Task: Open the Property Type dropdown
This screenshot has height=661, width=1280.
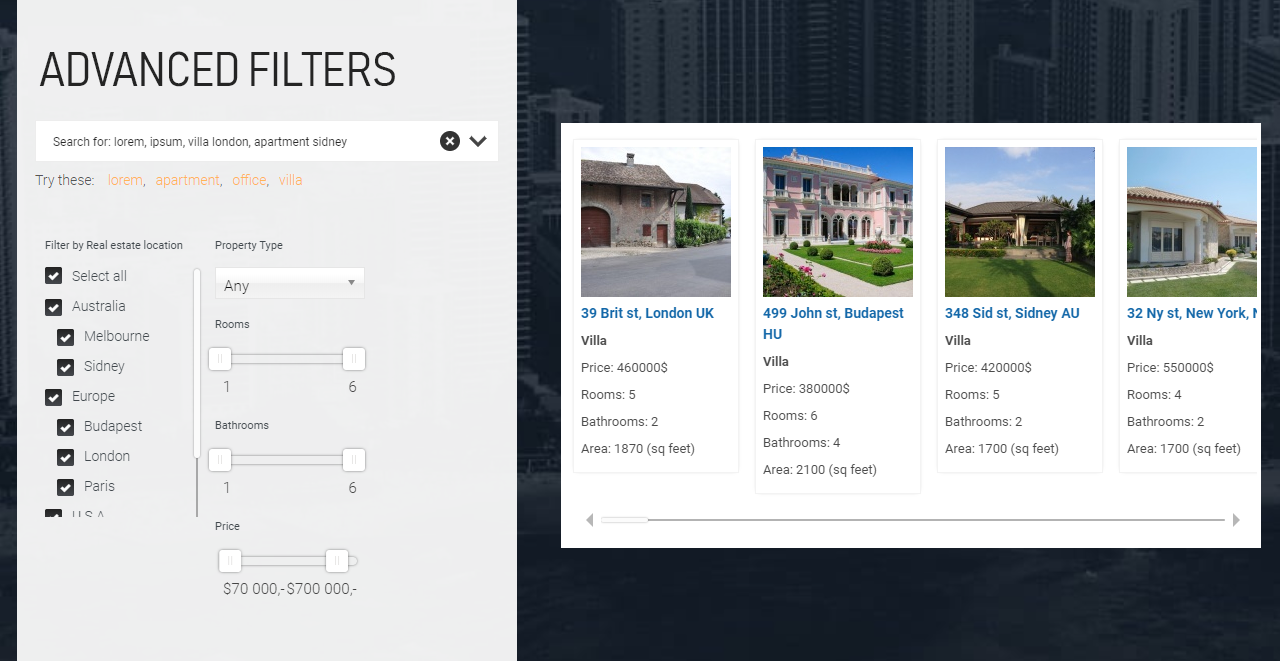Action: (289, 284)
